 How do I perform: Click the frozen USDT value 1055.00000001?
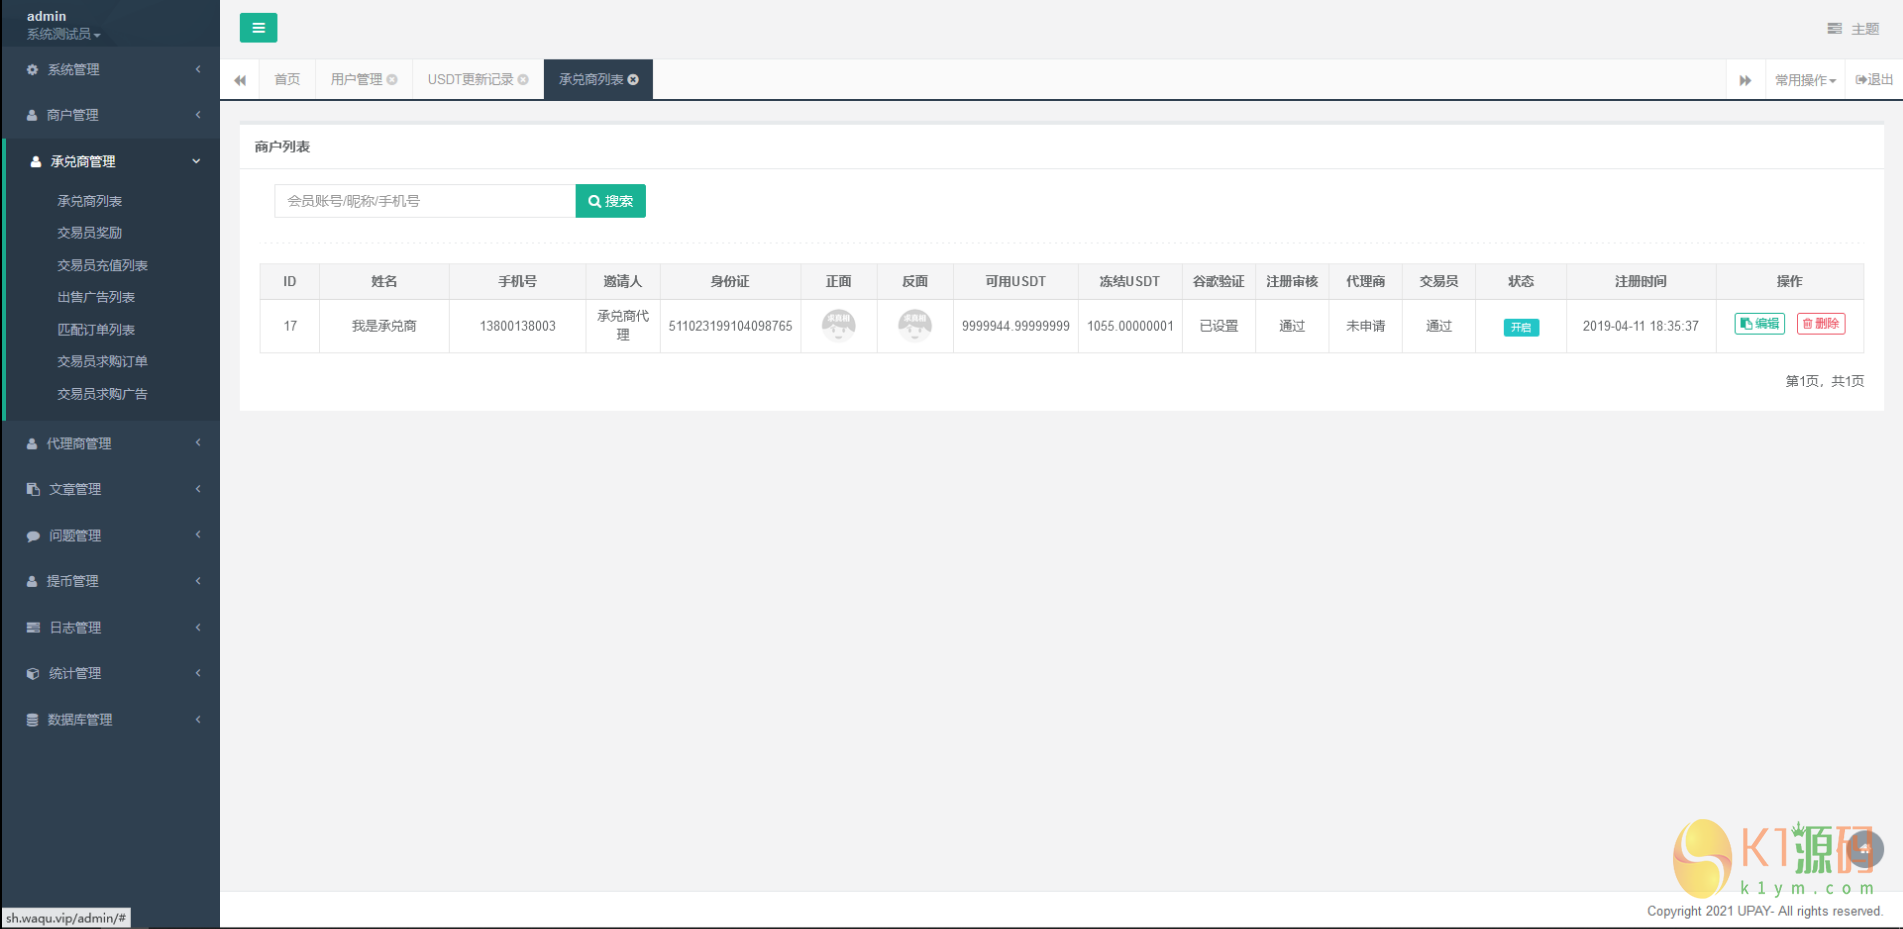coord(1130,326)
